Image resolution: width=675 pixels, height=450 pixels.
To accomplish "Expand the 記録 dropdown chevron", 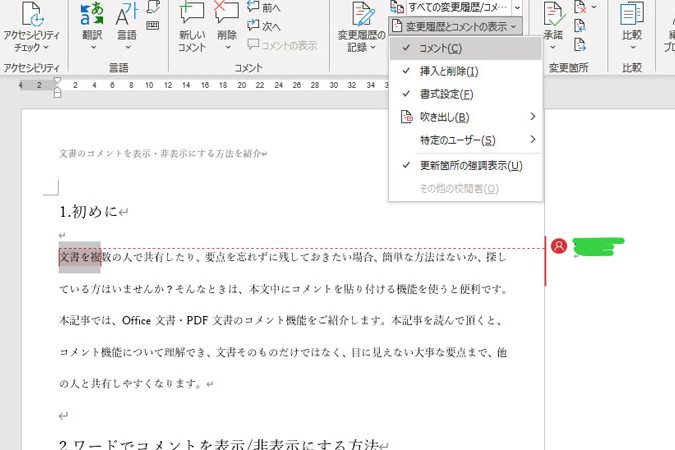I will pos(373,47).
